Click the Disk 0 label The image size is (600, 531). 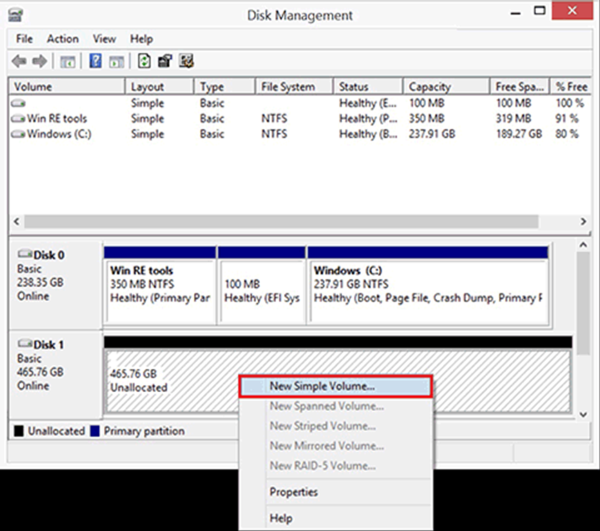(x=49, y=255)
